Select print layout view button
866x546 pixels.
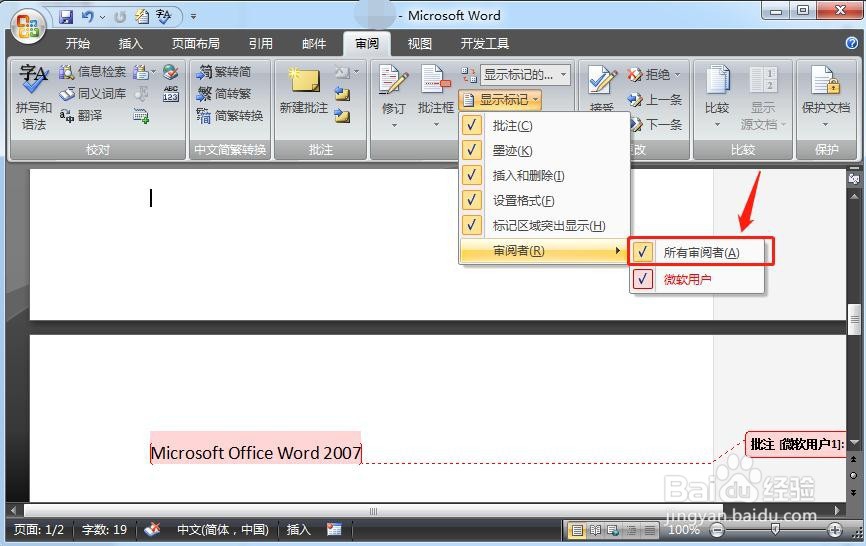(x=577, y=531)
